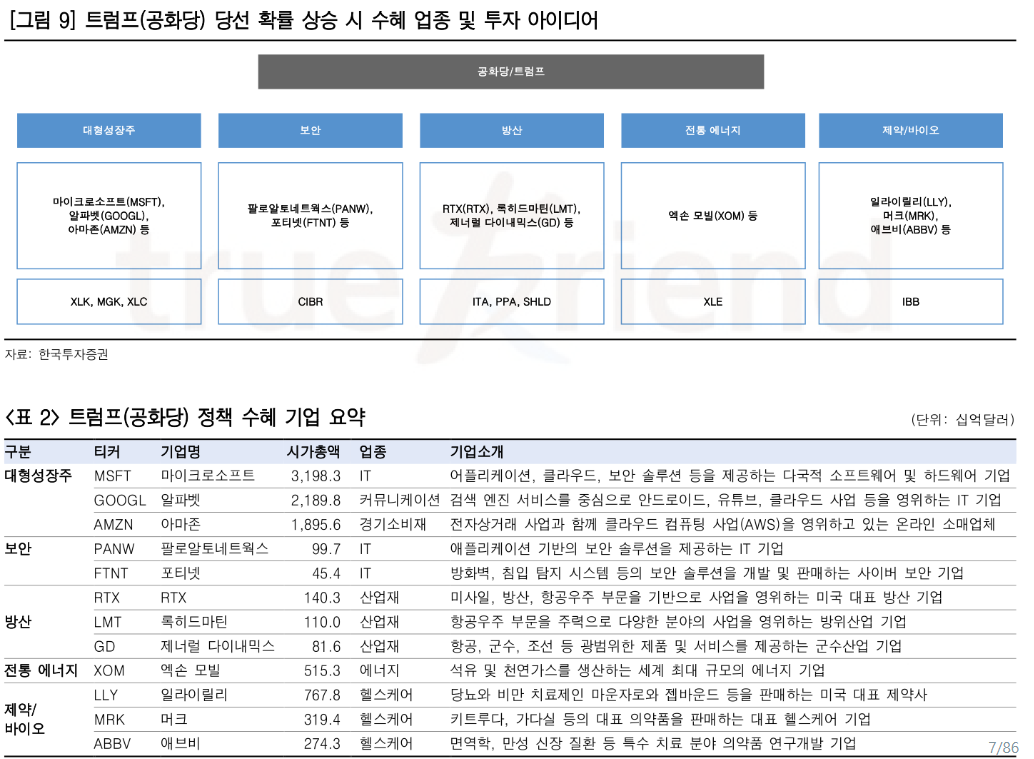The height and width of the screenshot is (759, 1034).
Task: Click the 머크 company description text
Action: pyautogui.click(x=660, y=720)
